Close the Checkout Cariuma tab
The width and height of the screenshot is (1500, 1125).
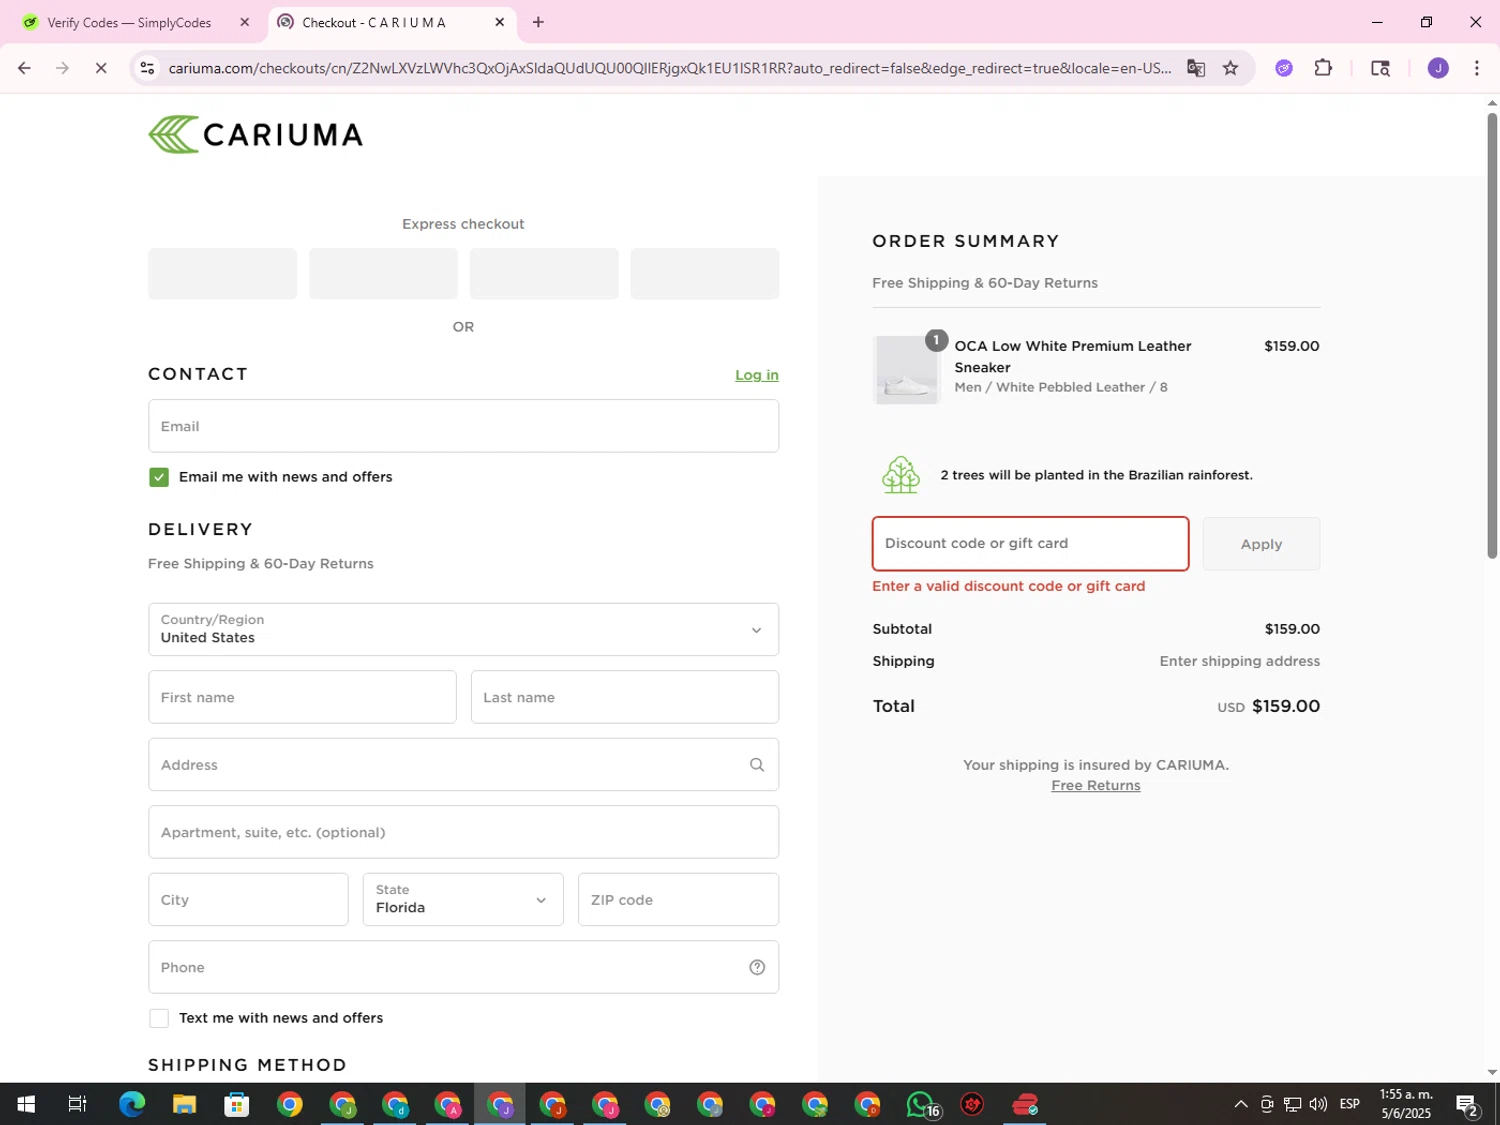(500, 22)
